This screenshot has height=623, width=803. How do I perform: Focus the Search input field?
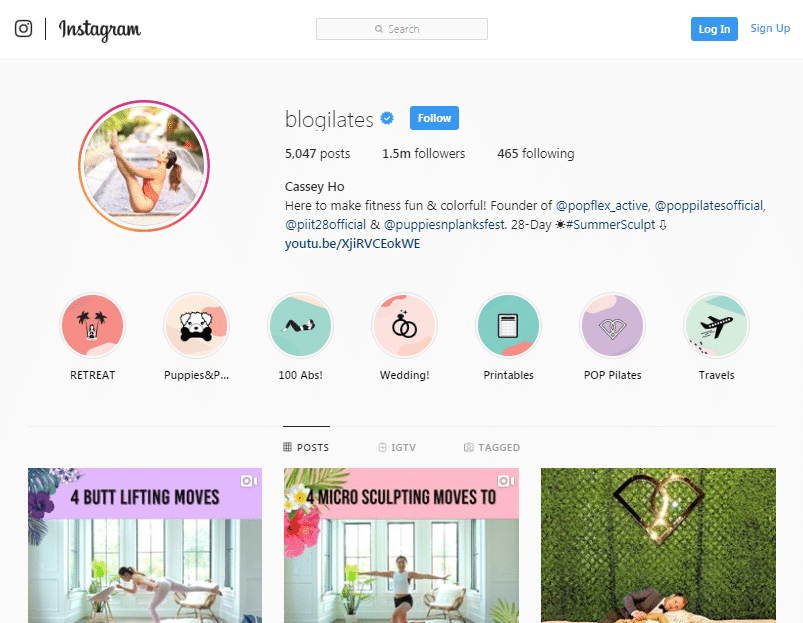click(x=402, y=29)
